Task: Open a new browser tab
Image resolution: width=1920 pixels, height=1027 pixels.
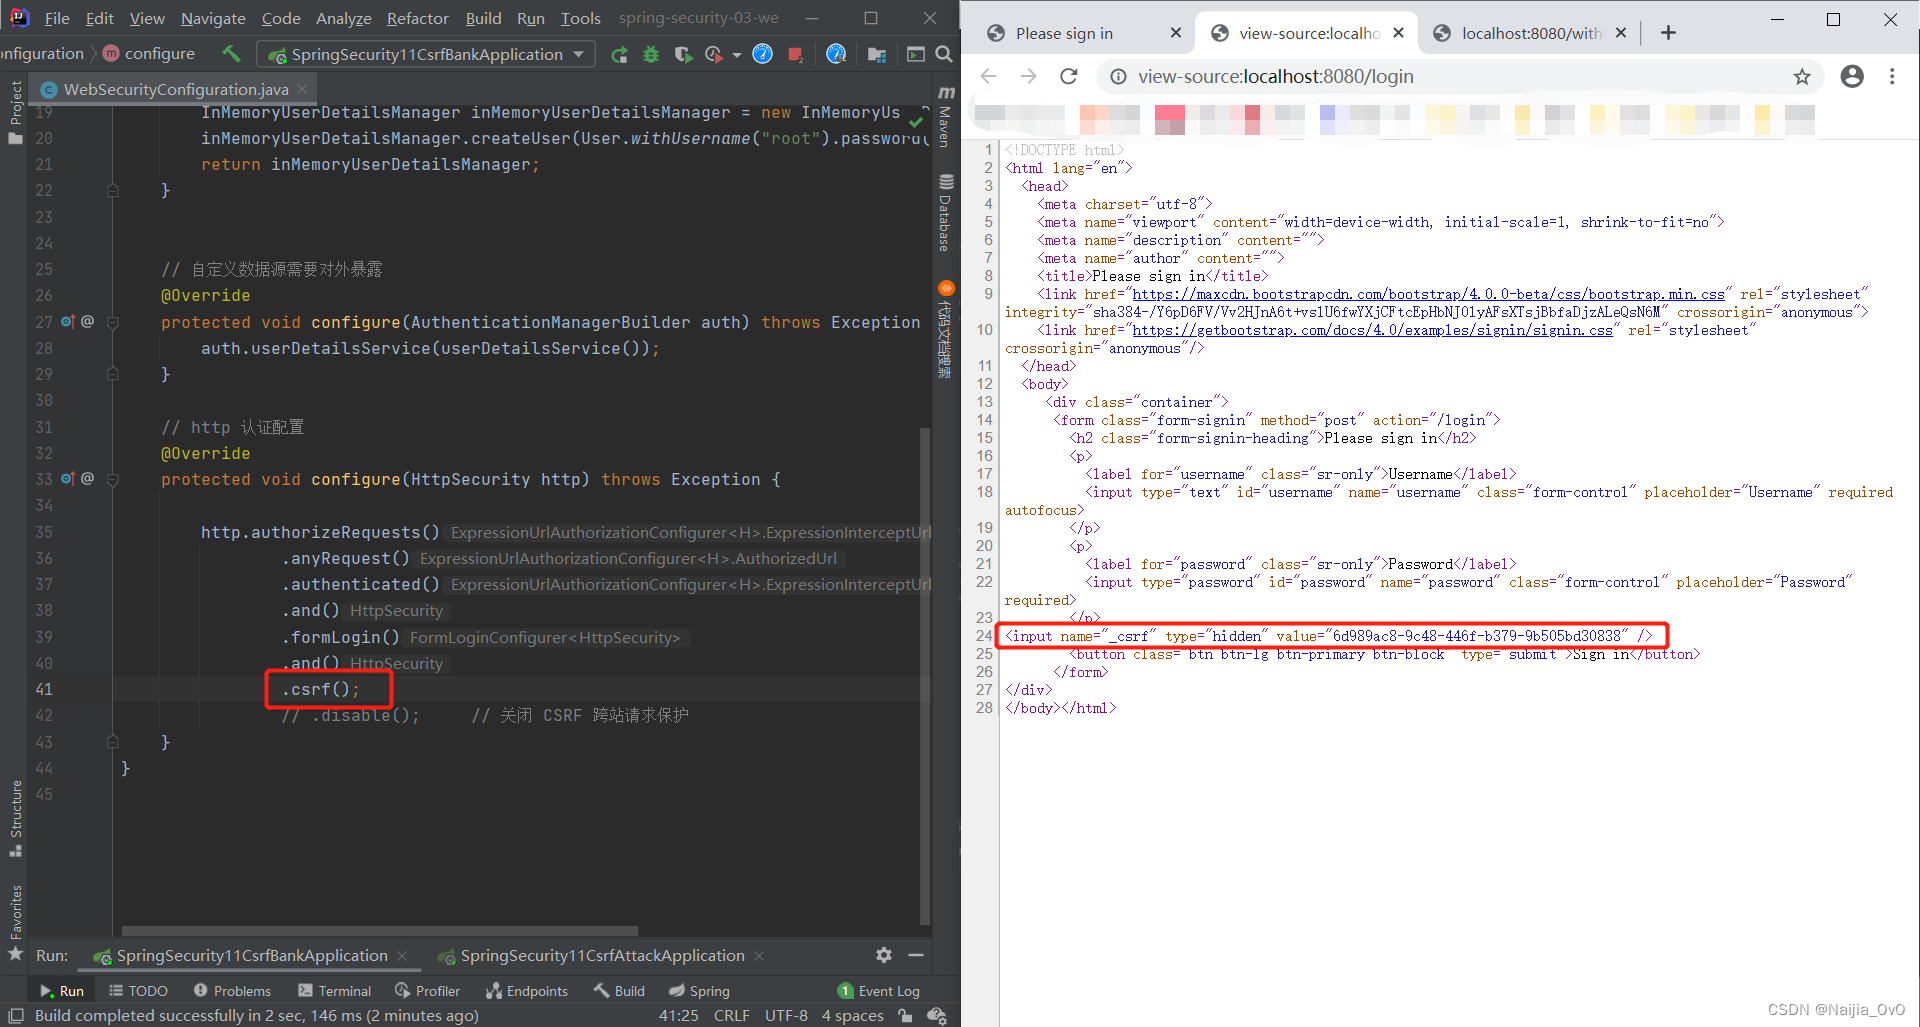Action: (x=1668, y=33)
